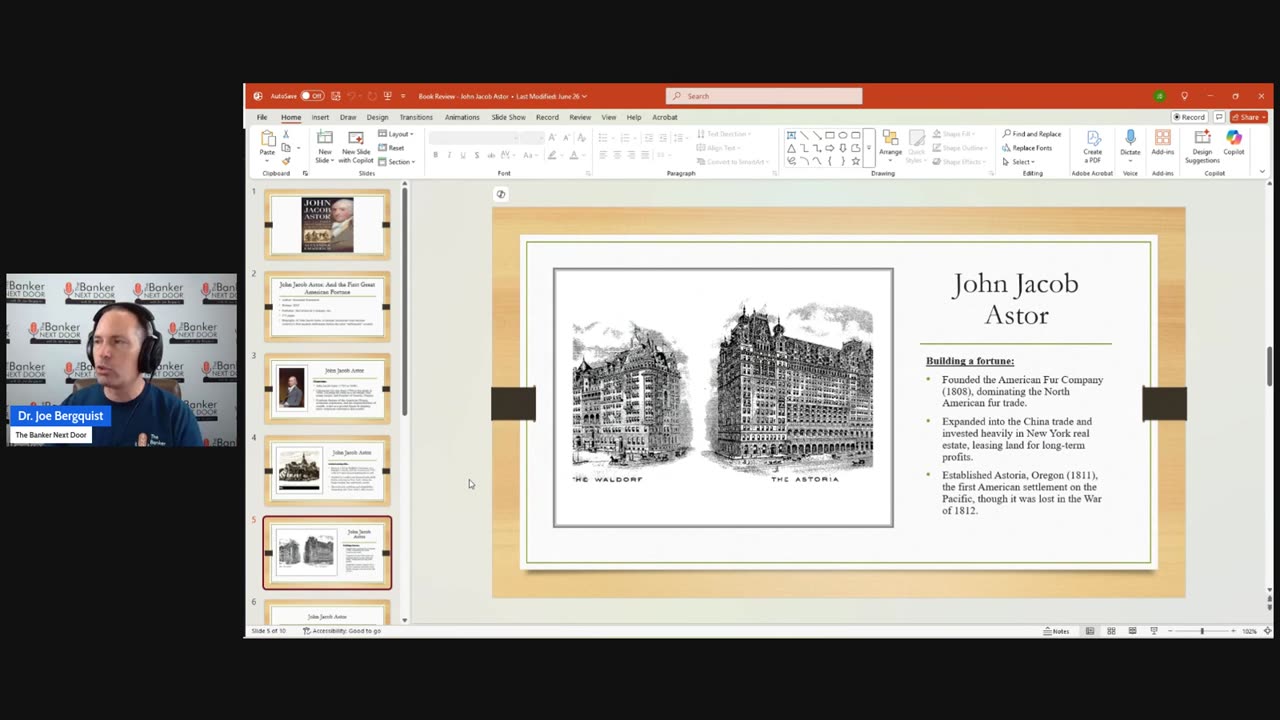Reset the slide layout

click(x=392, y=148)
